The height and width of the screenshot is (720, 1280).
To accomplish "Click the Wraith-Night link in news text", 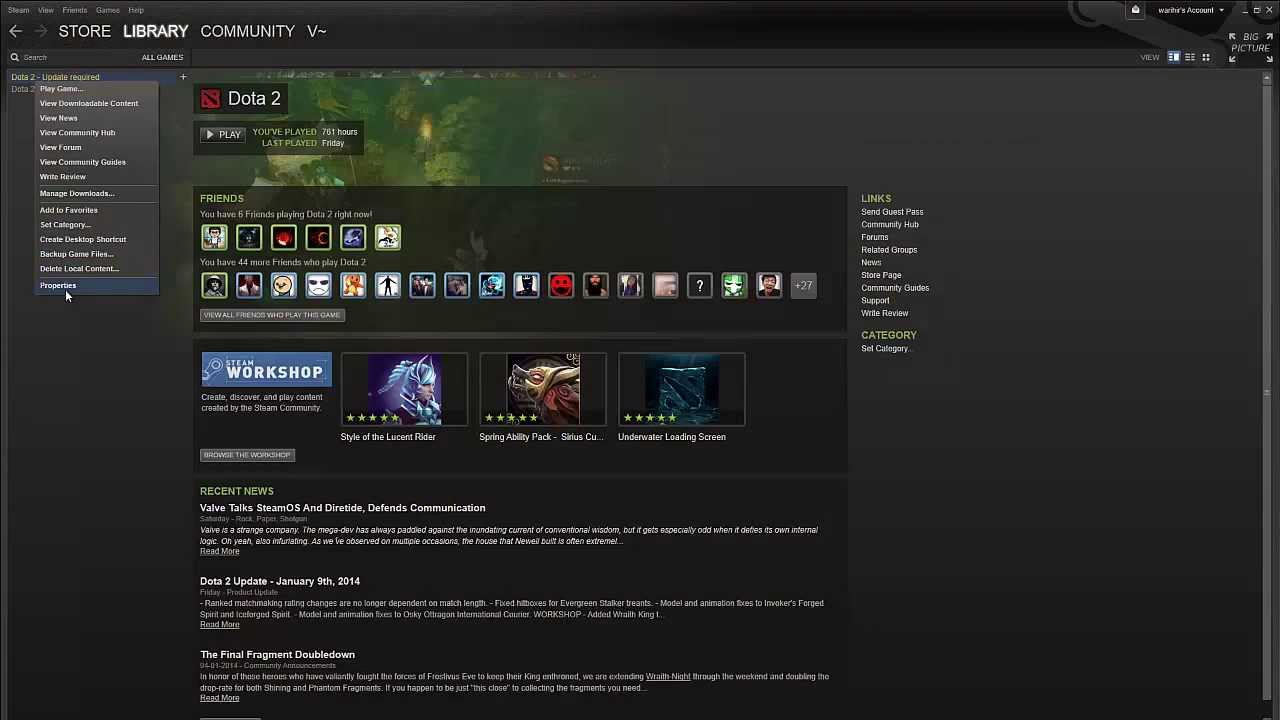I will (668, 677).
